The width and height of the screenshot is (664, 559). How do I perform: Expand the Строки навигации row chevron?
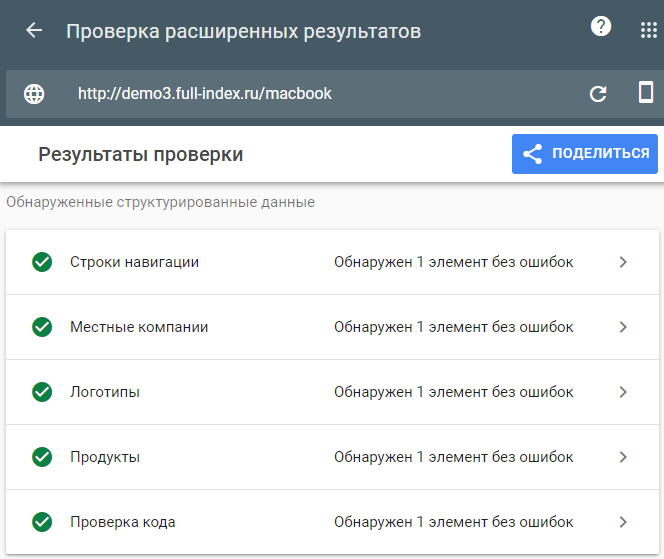(623, 262)
